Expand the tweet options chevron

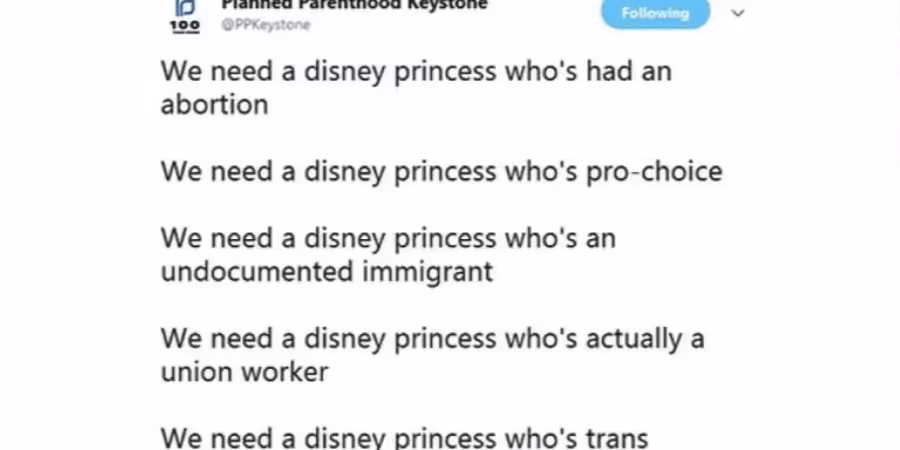tap(738, 13)
